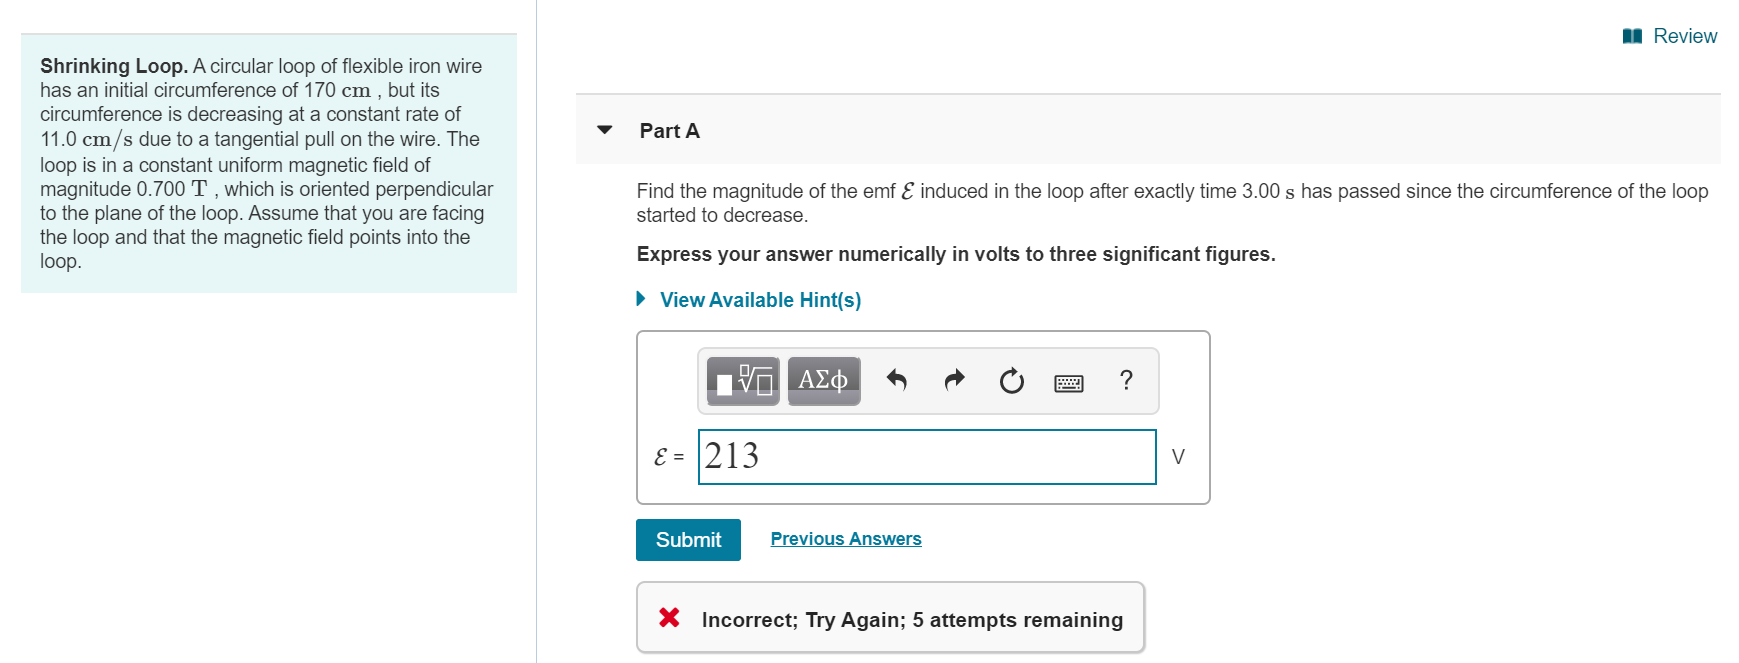The width and height of the screenshot is (1739, 663).
Task: Click the ε = label beside the answer box
Action: tap(669, 456)
